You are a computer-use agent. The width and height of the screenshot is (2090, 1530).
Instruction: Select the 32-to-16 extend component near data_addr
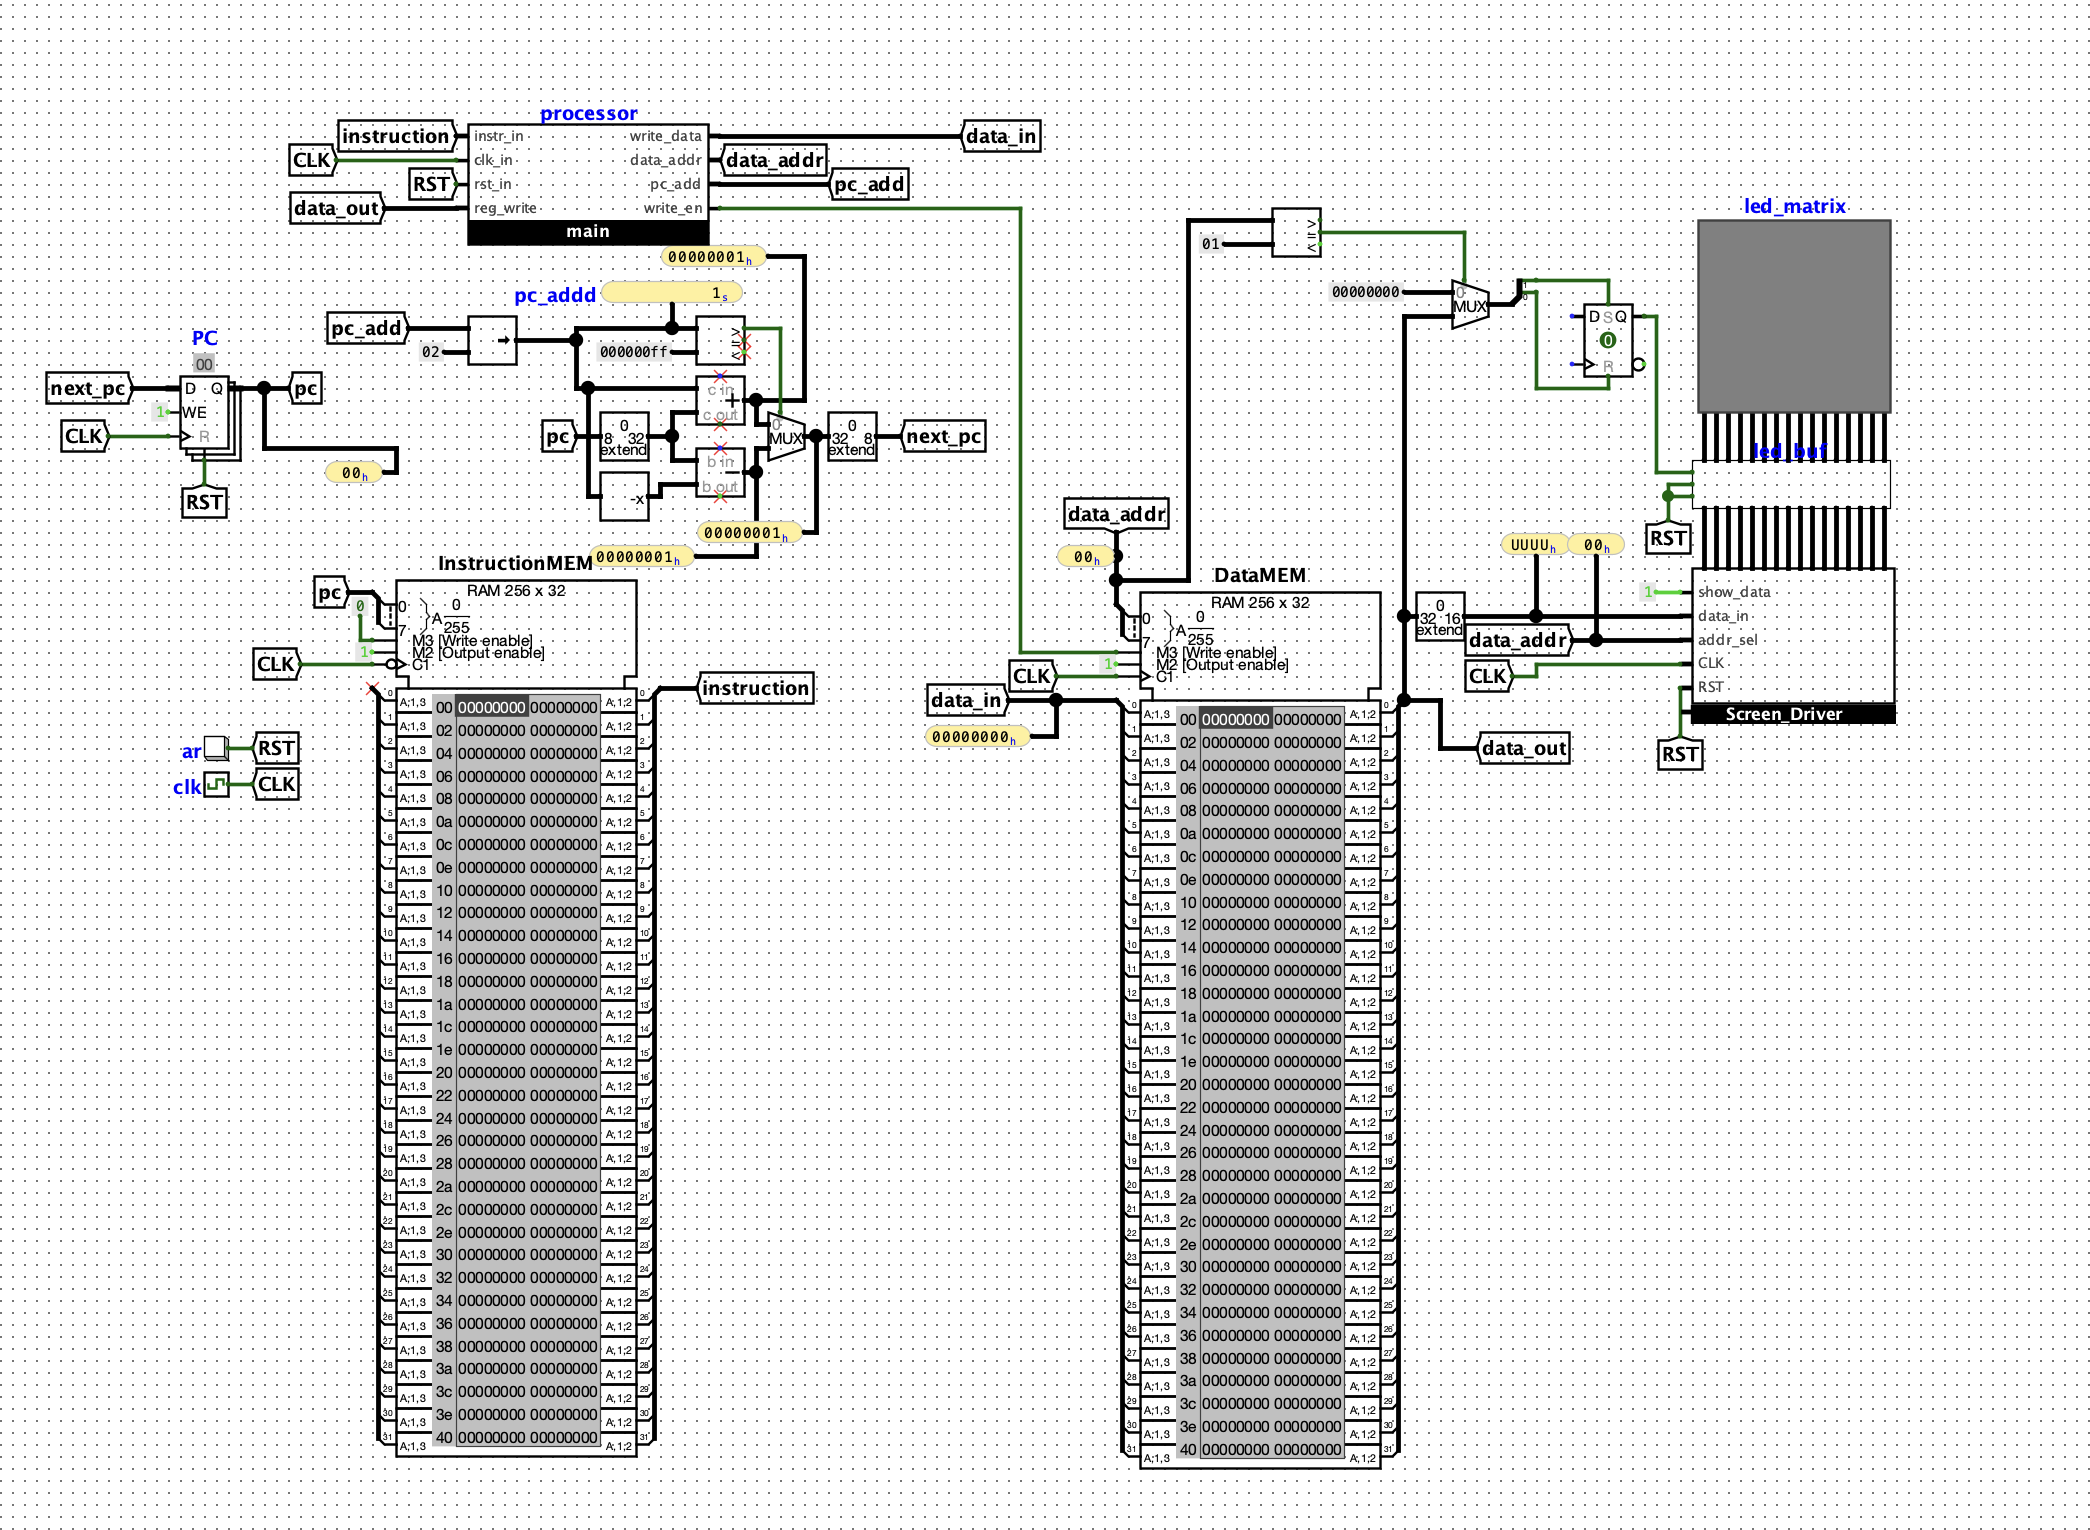point(1439,618)
